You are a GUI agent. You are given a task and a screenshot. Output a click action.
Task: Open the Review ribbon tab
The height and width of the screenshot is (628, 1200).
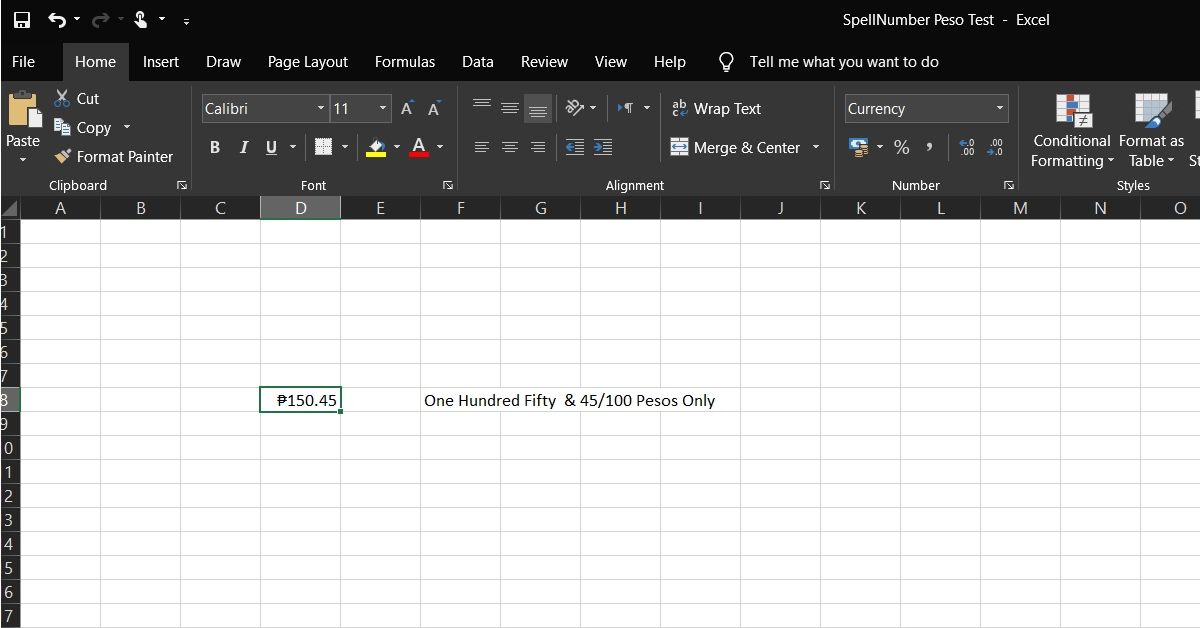click(x=544, y=62)
